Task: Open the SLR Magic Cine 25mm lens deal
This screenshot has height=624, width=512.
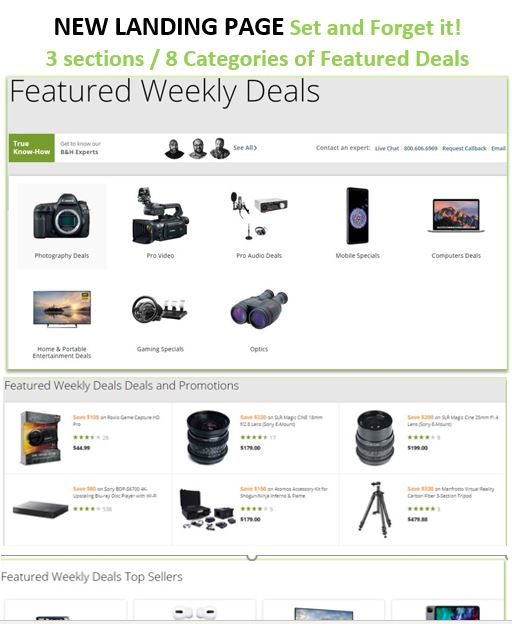Action: coord(422,438)
